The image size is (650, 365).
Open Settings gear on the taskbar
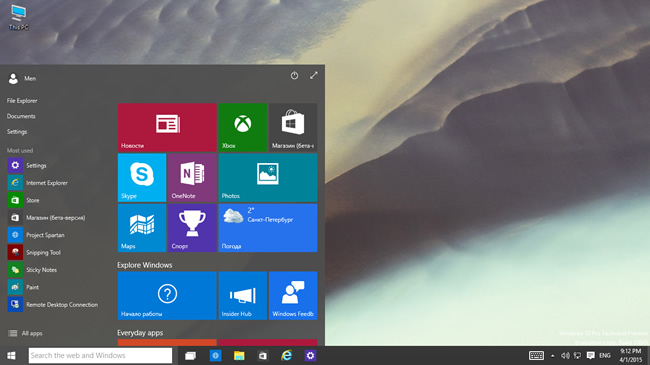click(x=310, y=356)
